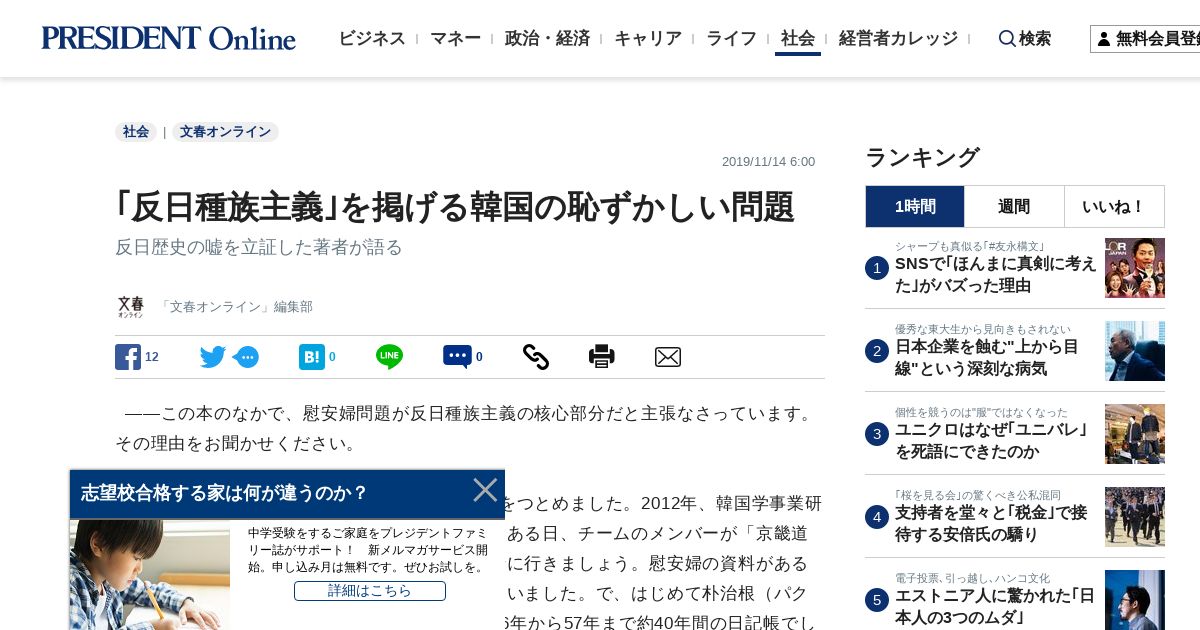Email the article with envelope icon

(x=667, y=357)
